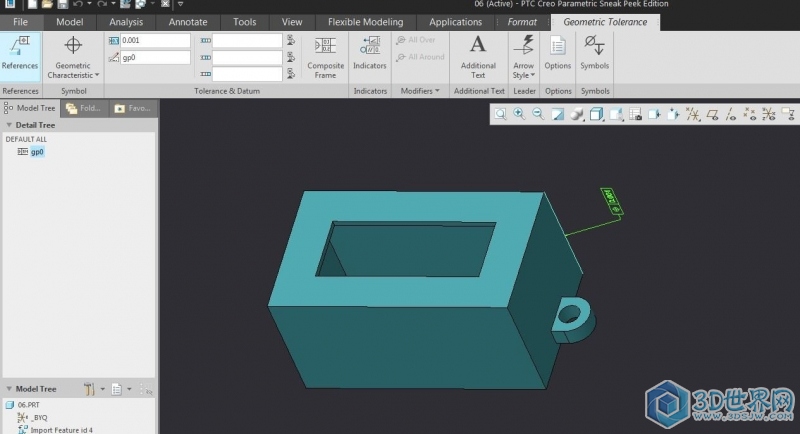
Task: Click the tolerance value field showing 0.001
Action: [x=155, y=40]
